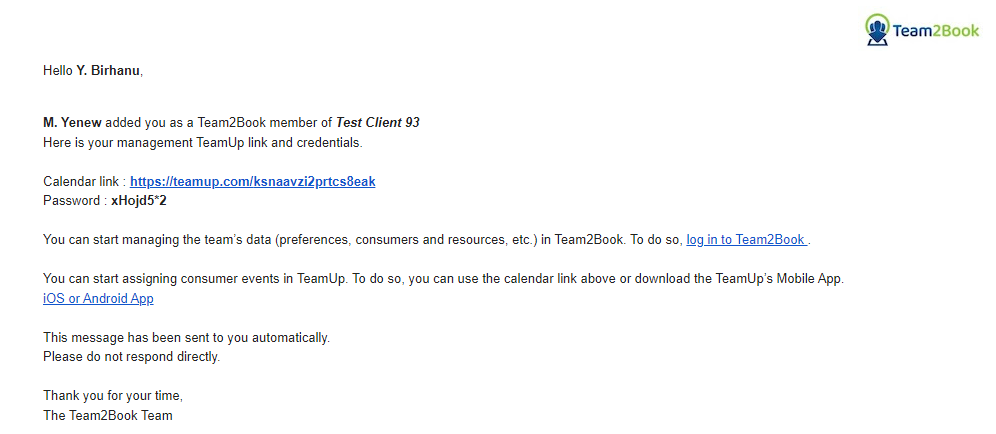Screen dimensions: 996x434
Task: Click the 'Password :' label
Action: [x=75, y=201]
